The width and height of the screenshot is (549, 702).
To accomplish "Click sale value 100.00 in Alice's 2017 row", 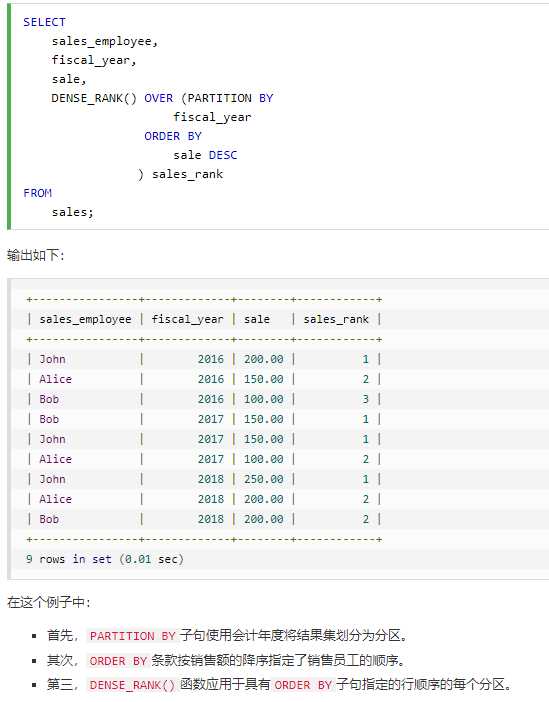I will click(x=263, y=459).
